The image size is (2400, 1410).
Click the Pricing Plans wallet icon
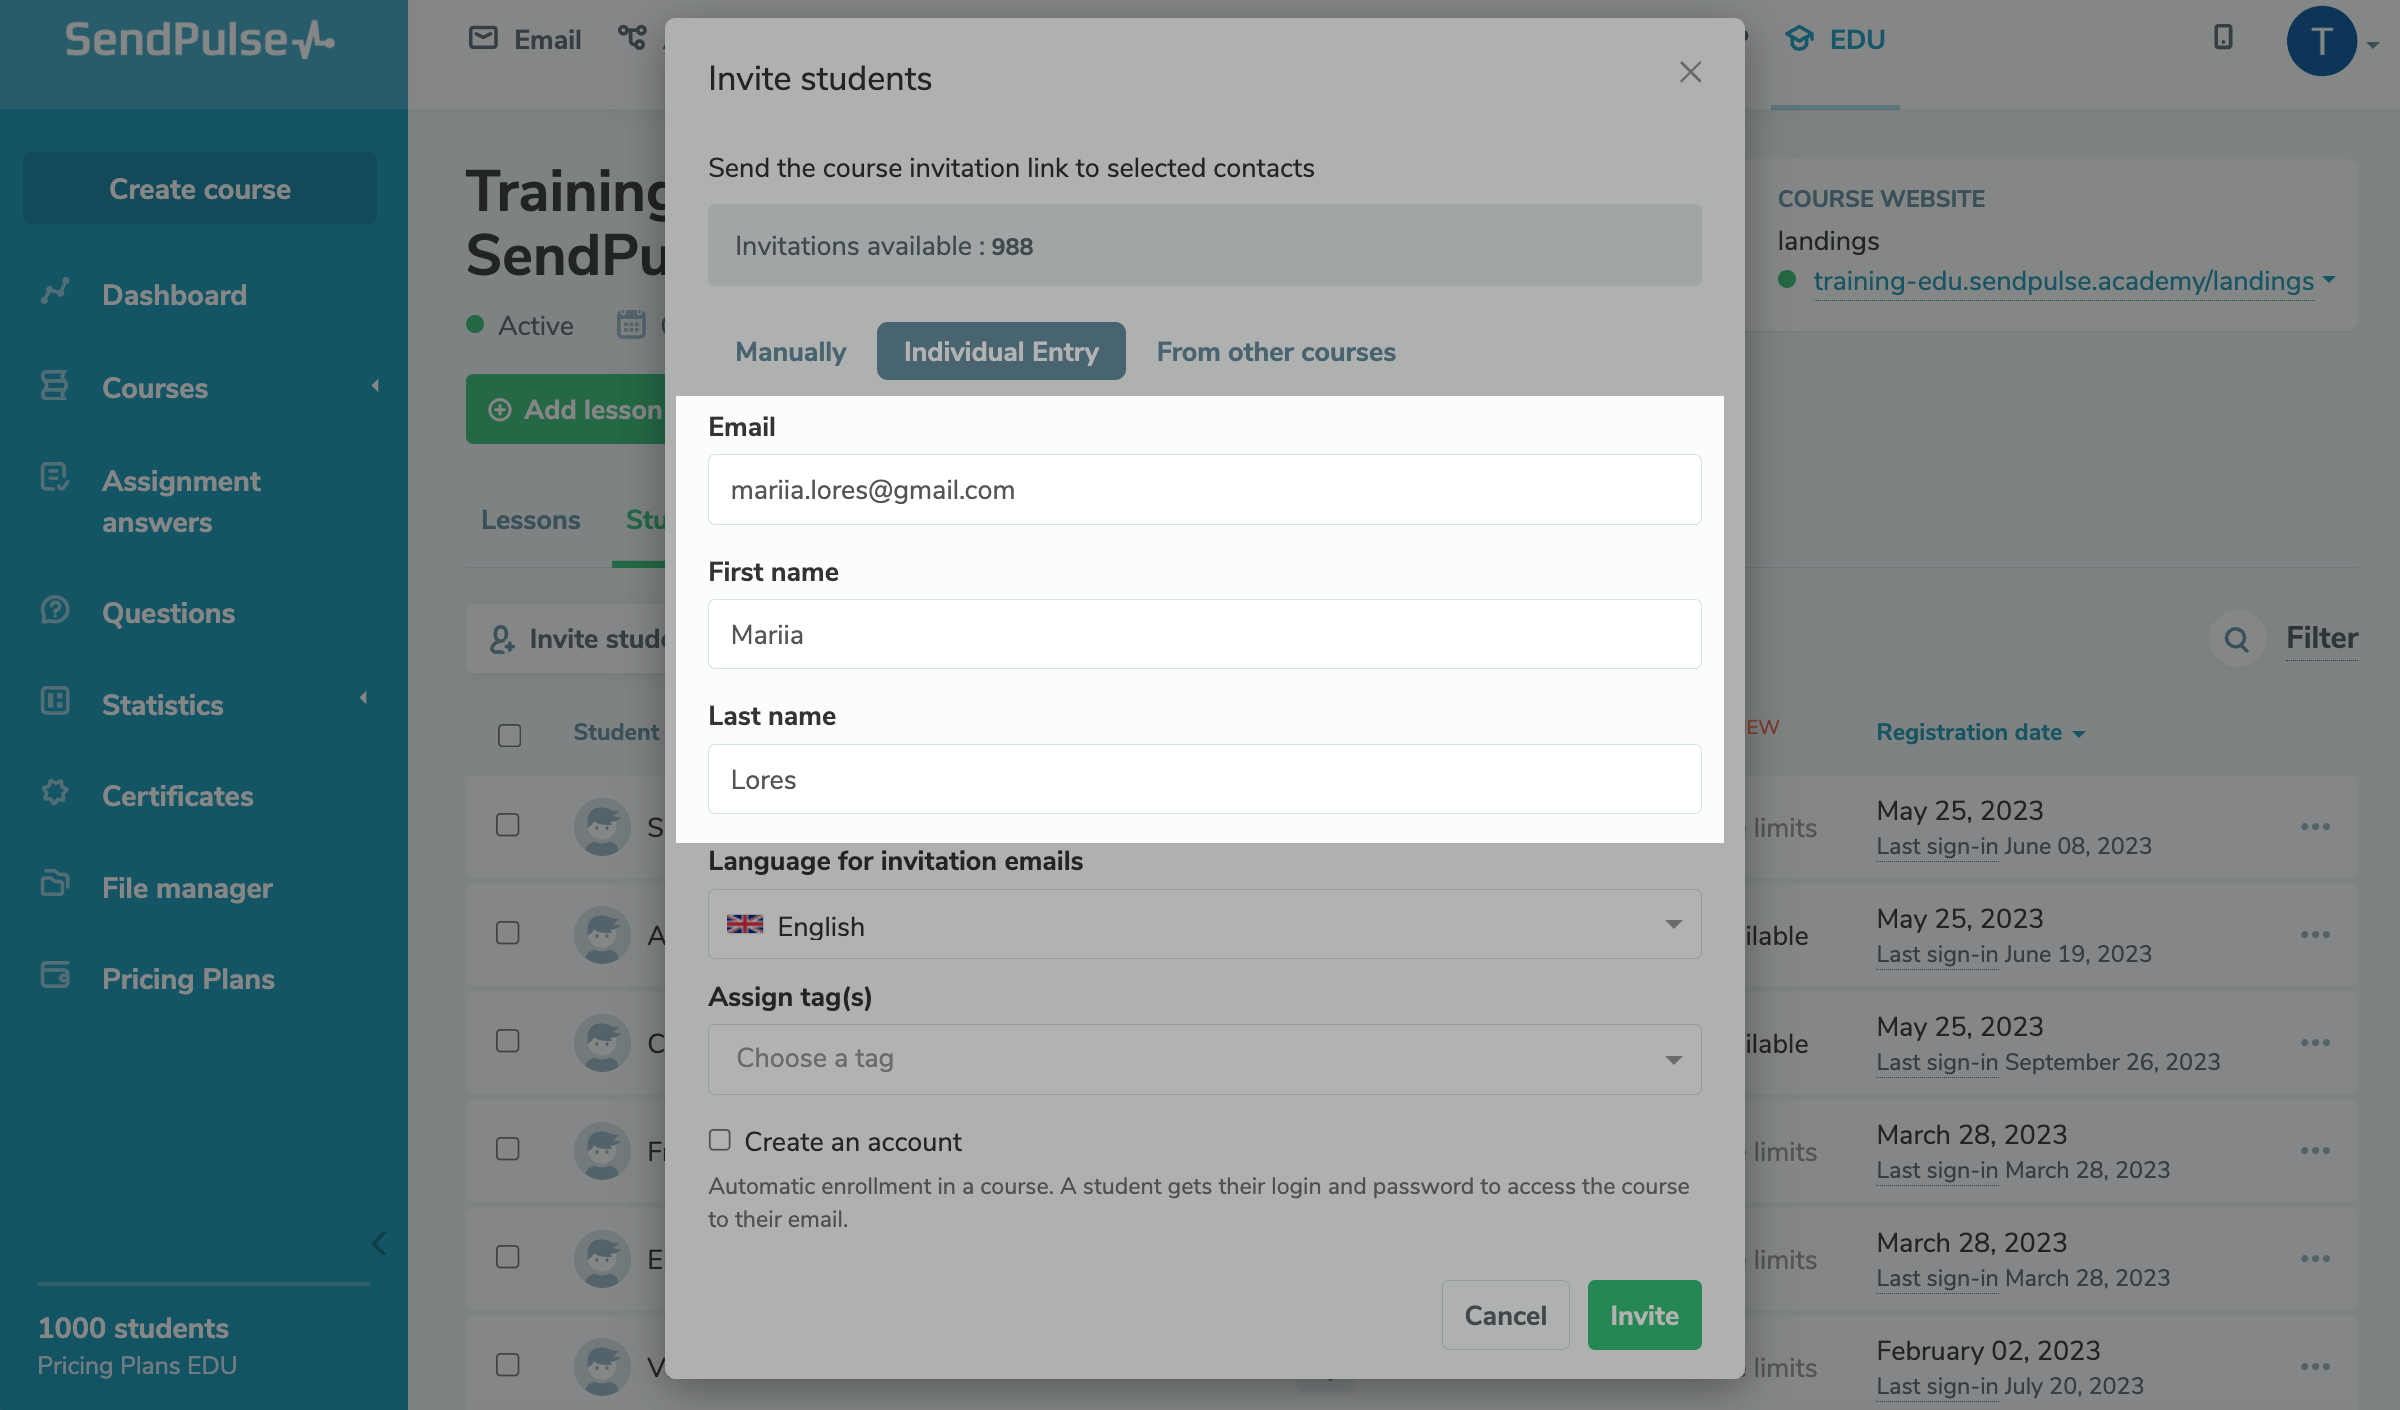55,975
